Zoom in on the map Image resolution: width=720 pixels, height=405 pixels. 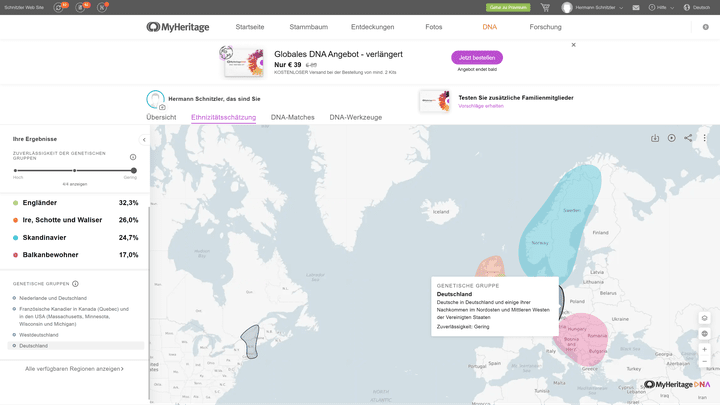(x=704, y=349)
